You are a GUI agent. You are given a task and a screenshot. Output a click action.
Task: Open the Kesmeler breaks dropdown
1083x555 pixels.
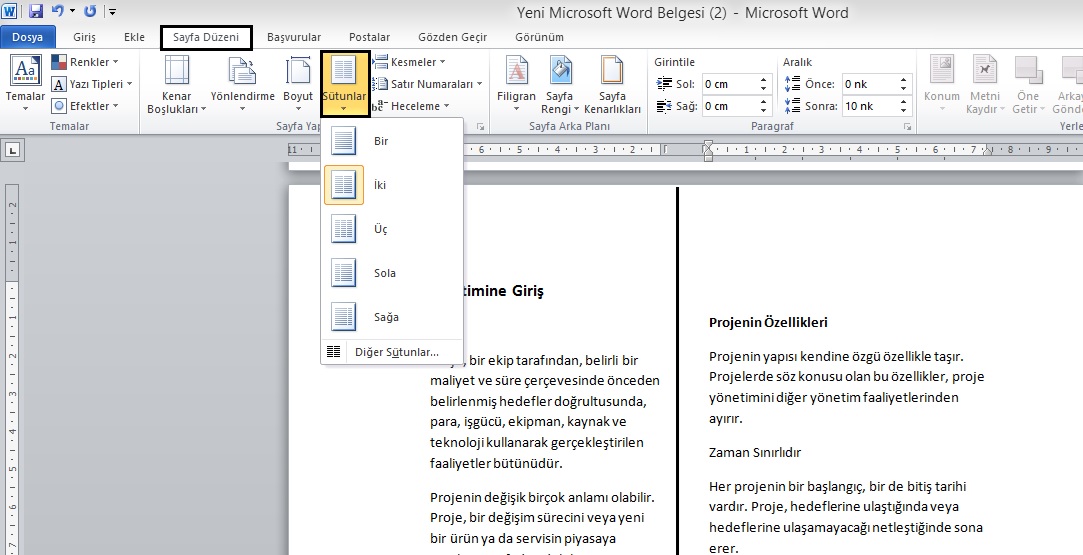pos(409,62)
